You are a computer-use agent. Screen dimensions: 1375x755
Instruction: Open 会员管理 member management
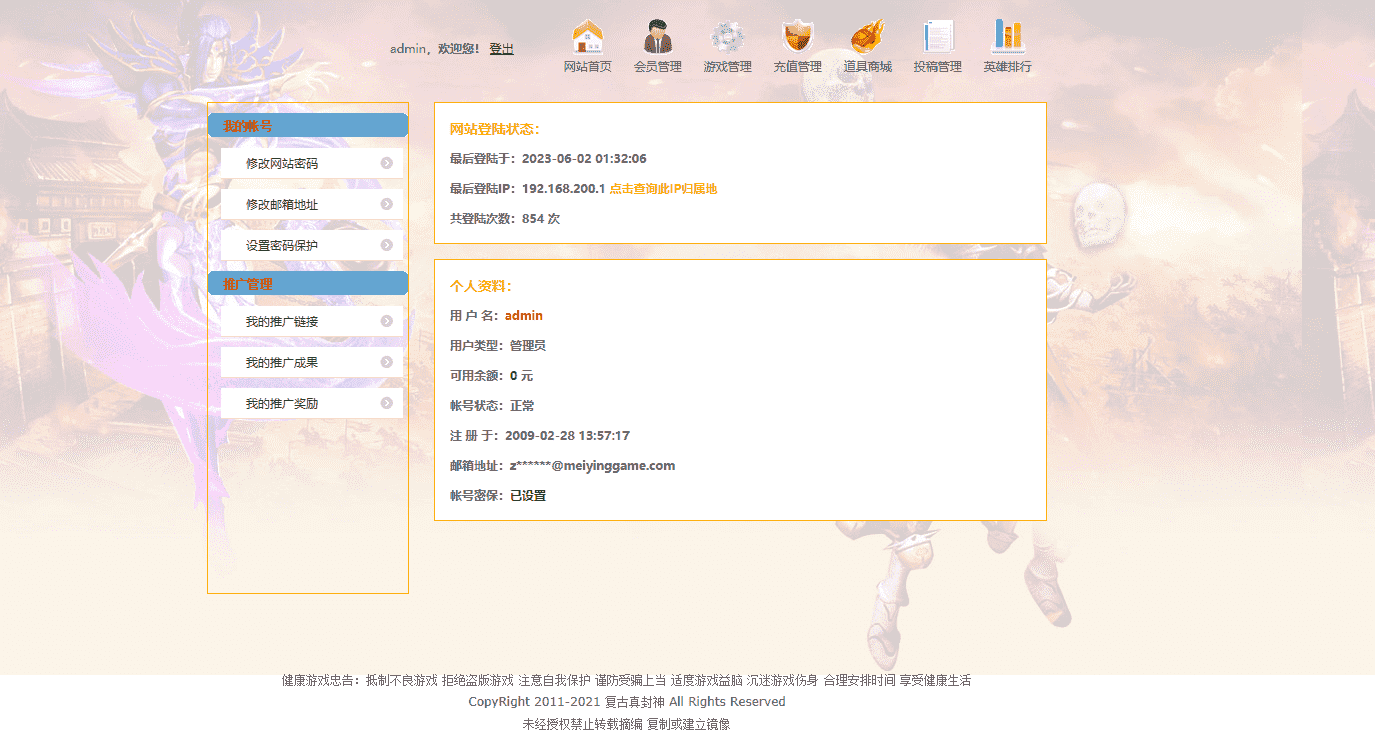[x=657, y=45]
